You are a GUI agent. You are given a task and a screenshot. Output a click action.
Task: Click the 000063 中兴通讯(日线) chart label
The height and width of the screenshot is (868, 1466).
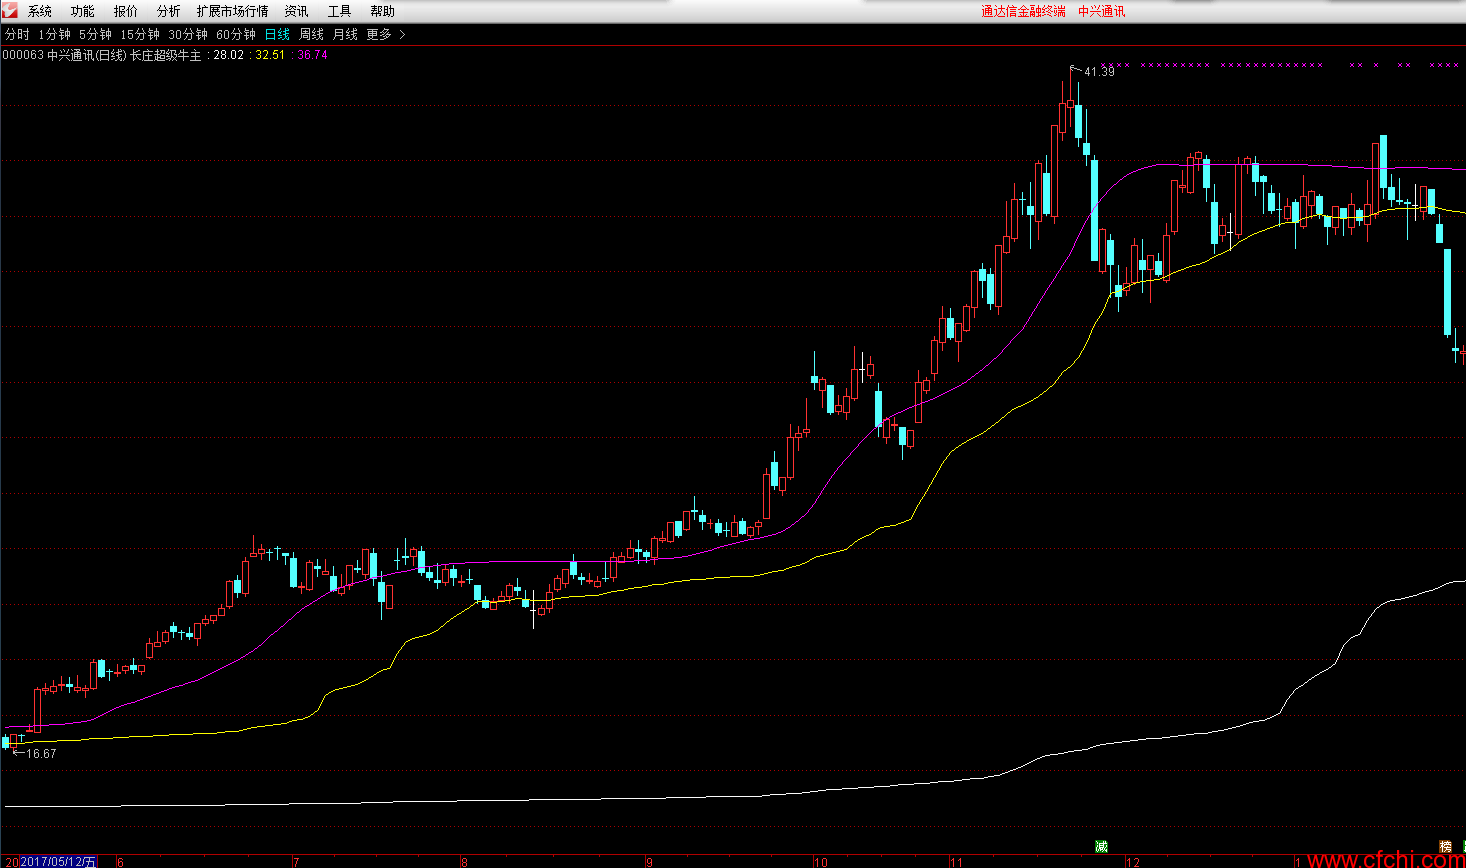point(65,55)
